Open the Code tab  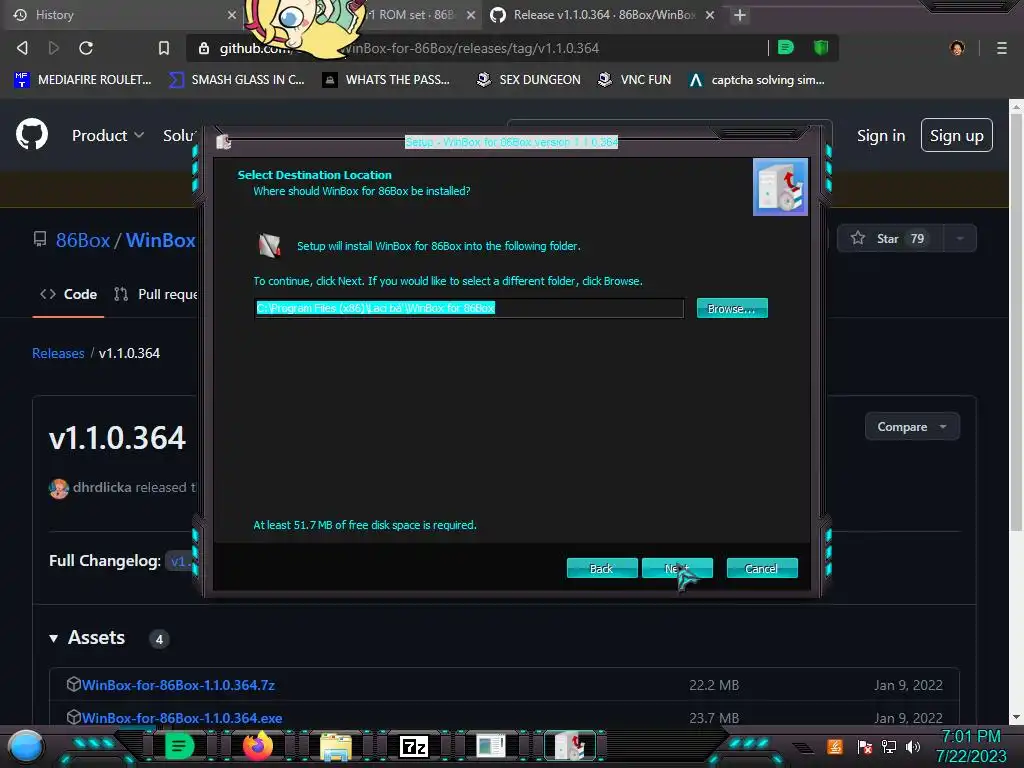tap(69, 294)
